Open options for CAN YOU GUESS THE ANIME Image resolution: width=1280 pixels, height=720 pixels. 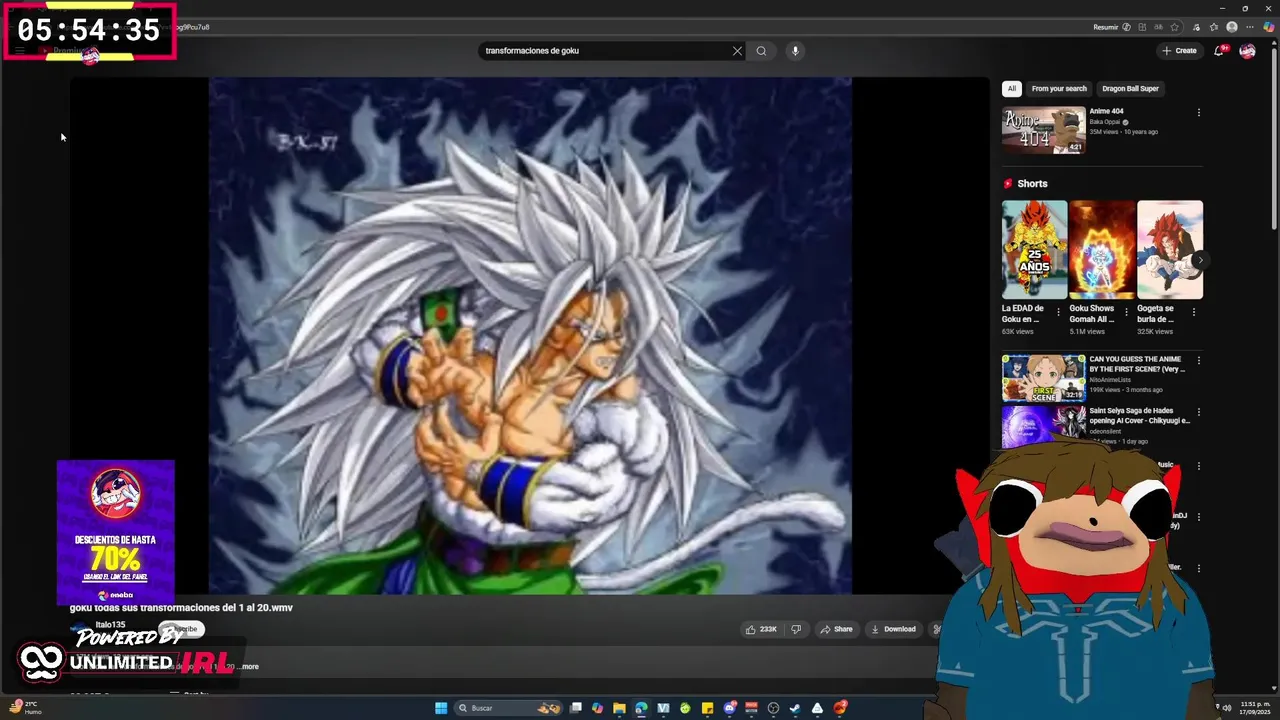click(x=1199, y=361)
